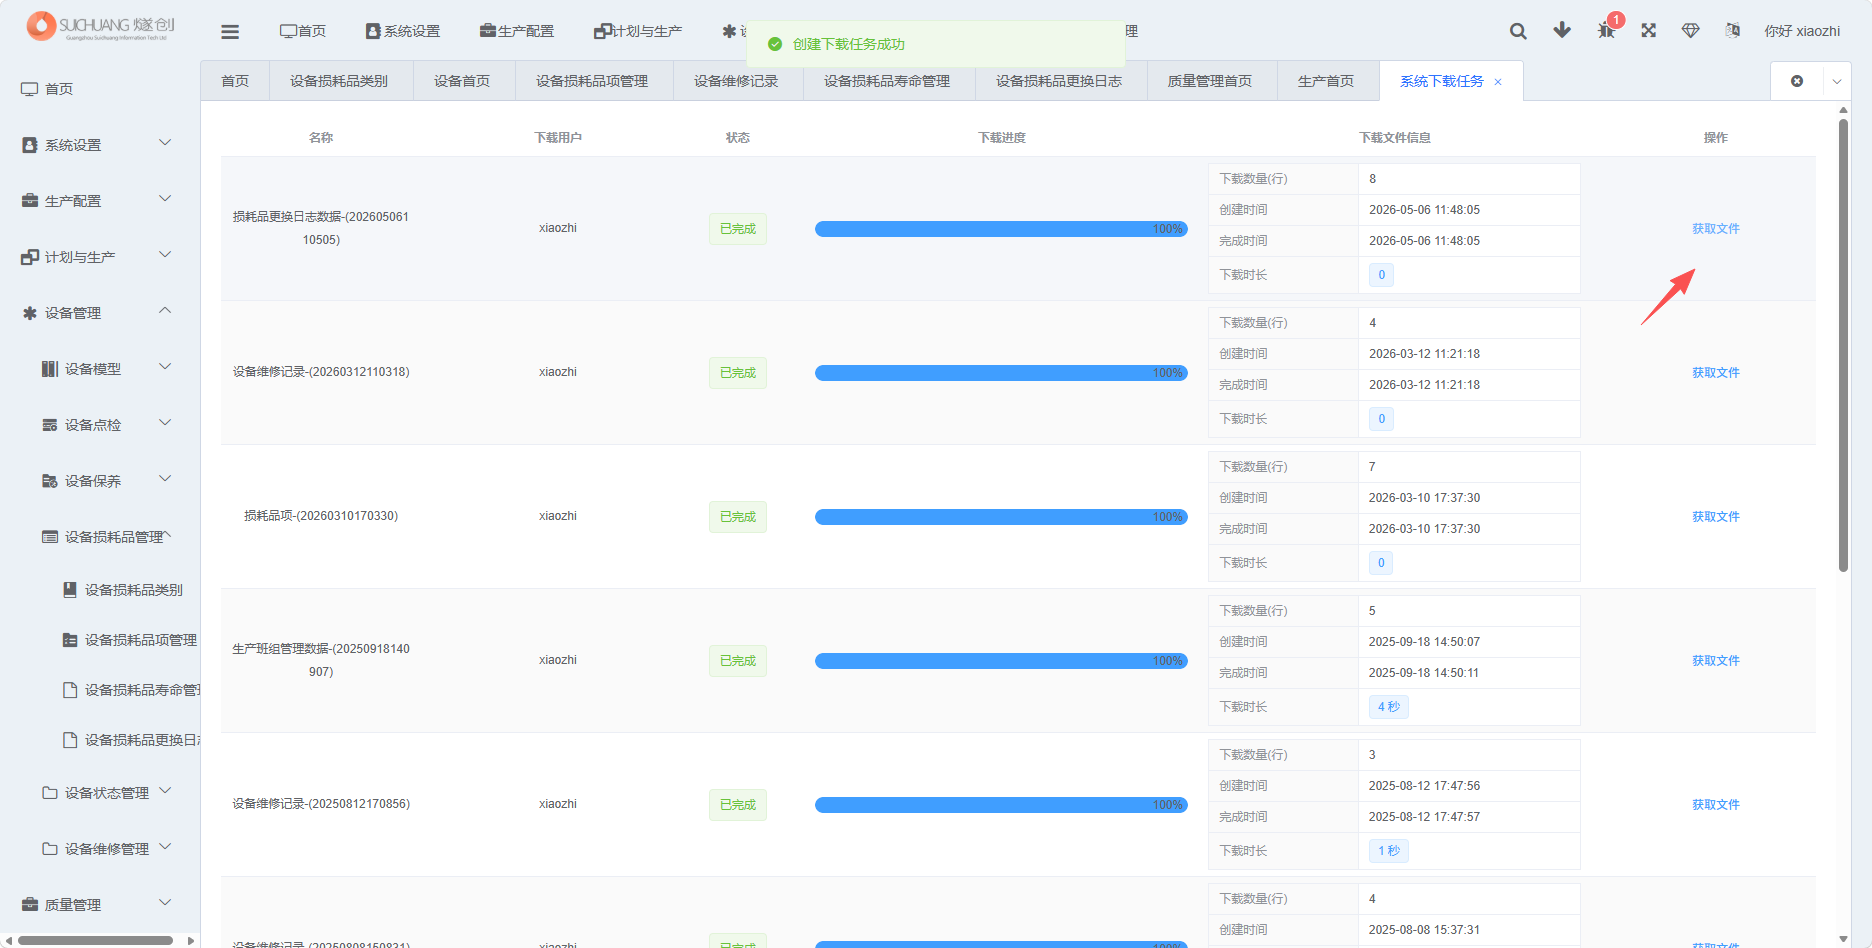Click the '4 秒' download duration tag

click(1389, 707)
